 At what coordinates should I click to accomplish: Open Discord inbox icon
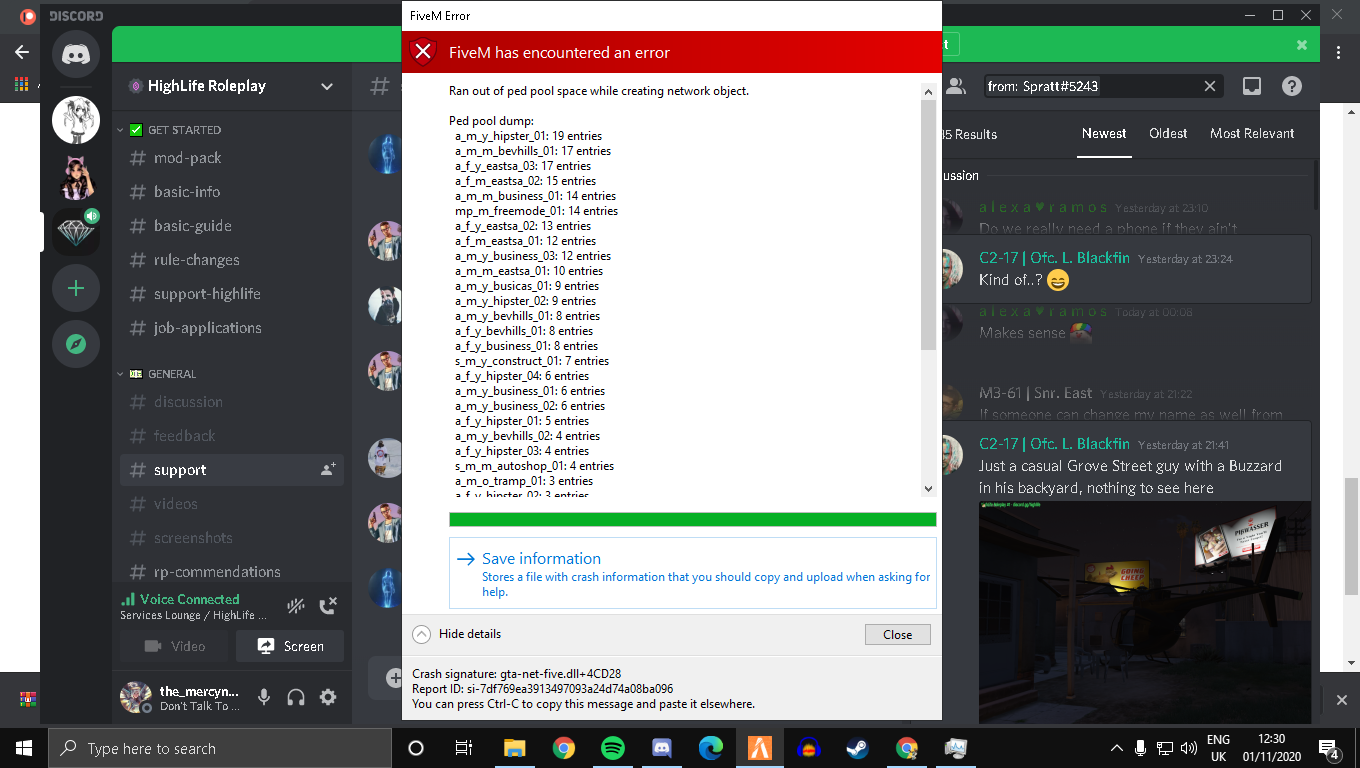[x=1252, y=86]
